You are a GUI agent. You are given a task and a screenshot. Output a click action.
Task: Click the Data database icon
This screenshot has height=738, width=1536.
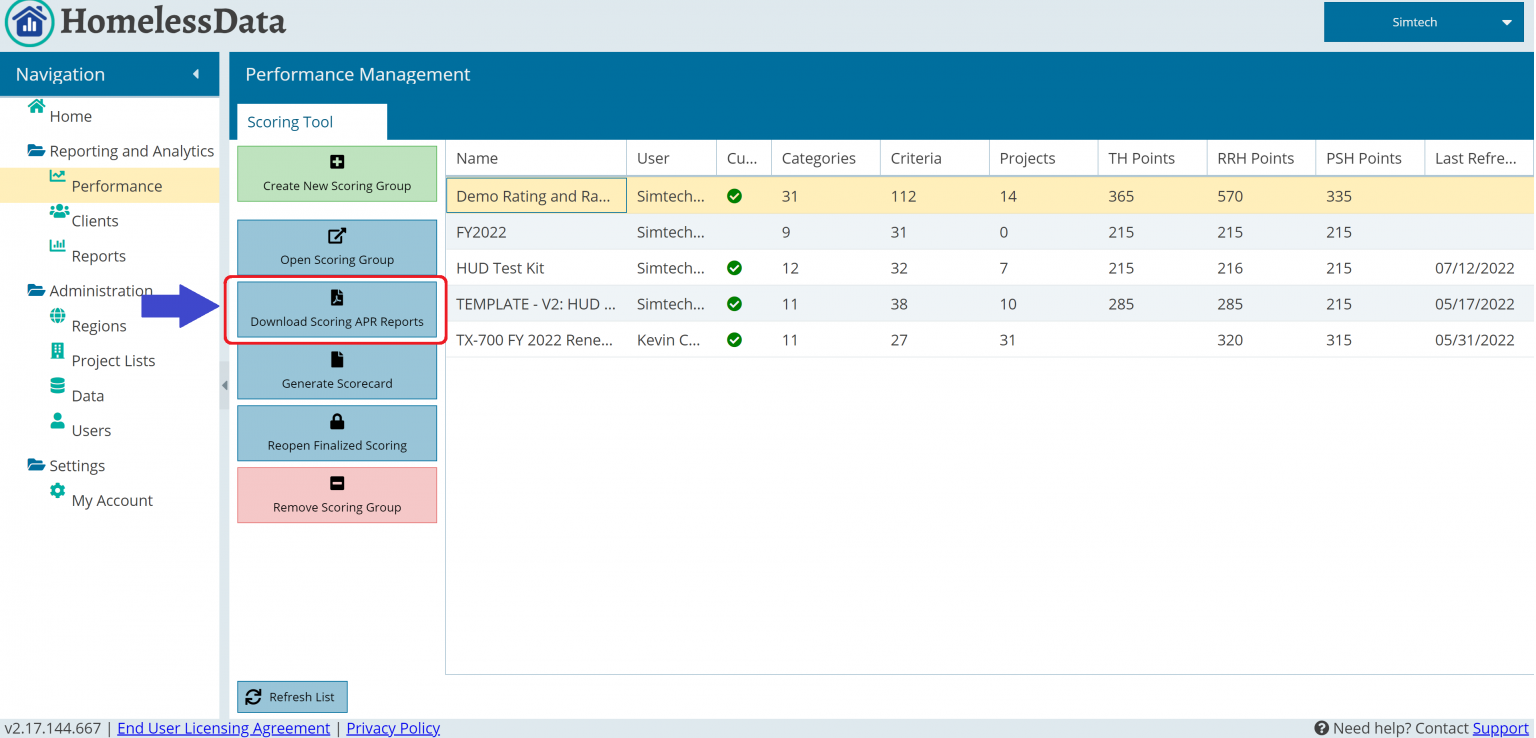[57, 386]
